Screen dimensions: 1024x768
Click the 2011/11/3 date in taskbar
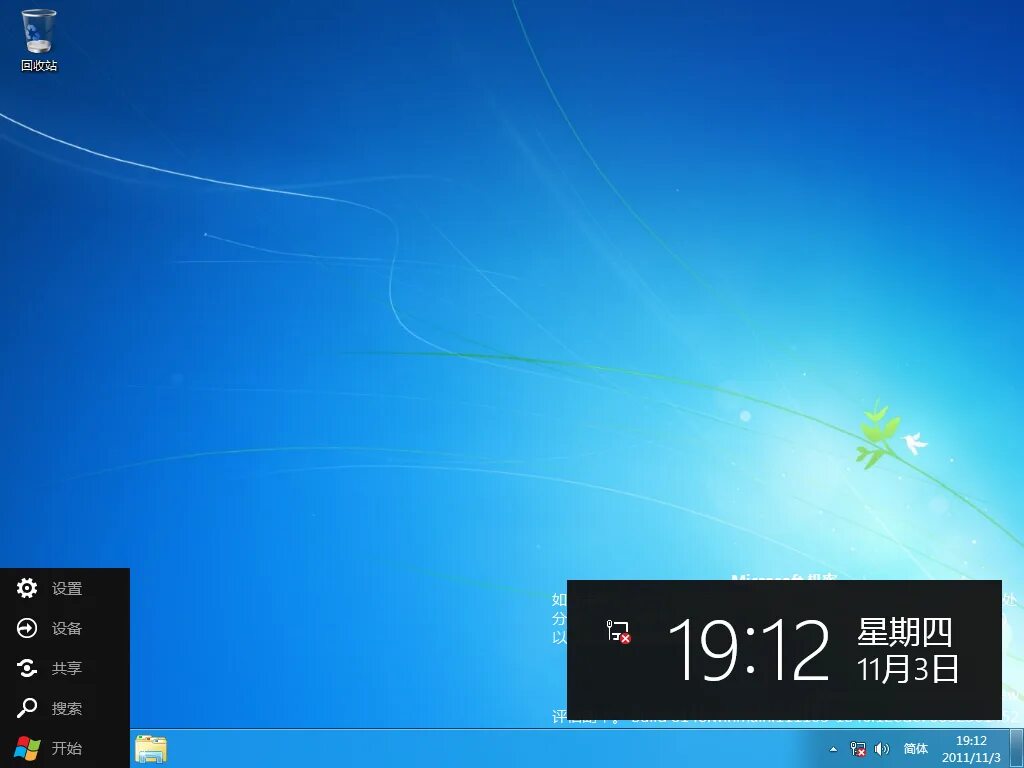point(971,758)
